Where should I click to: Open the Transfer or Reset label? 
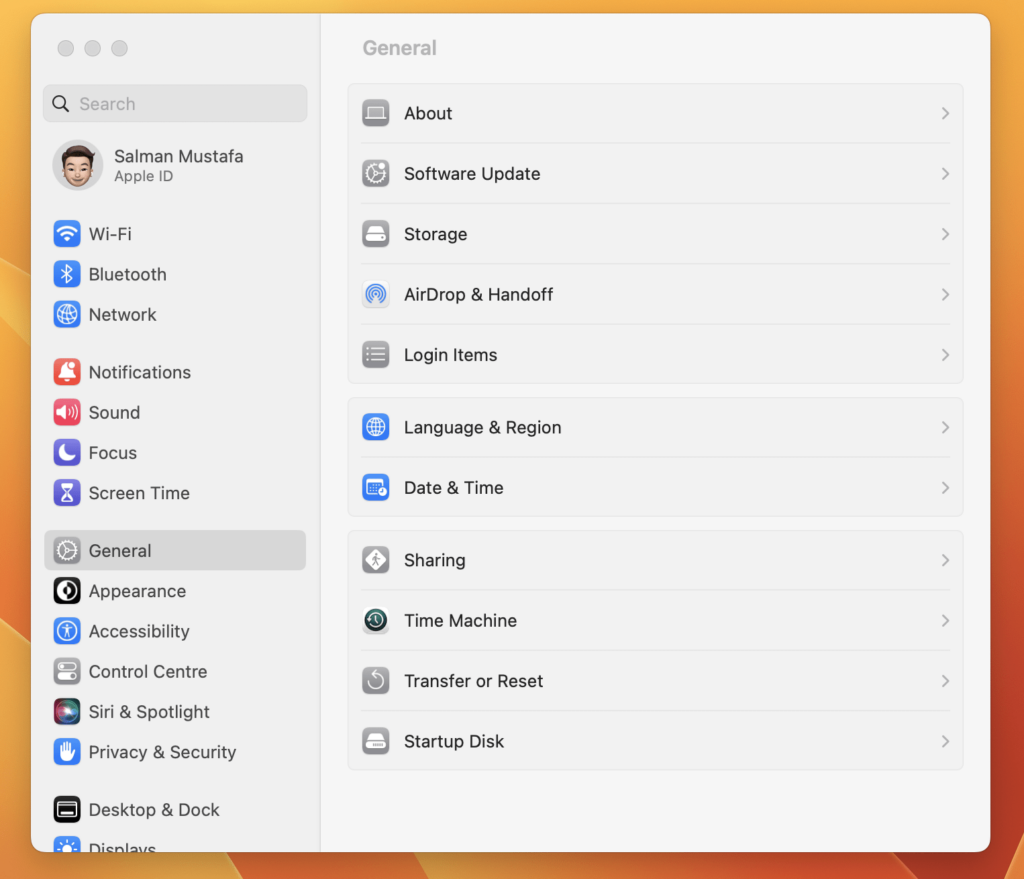click(473, 681)
